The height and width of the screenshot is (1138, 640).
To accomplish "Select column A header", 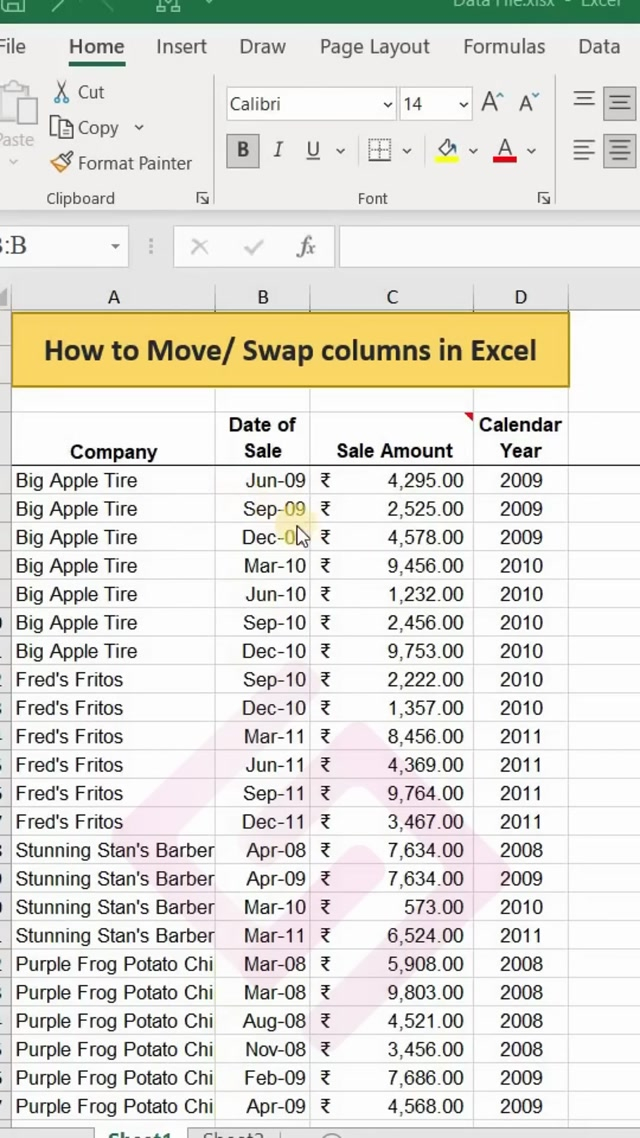I will [113, 297].
